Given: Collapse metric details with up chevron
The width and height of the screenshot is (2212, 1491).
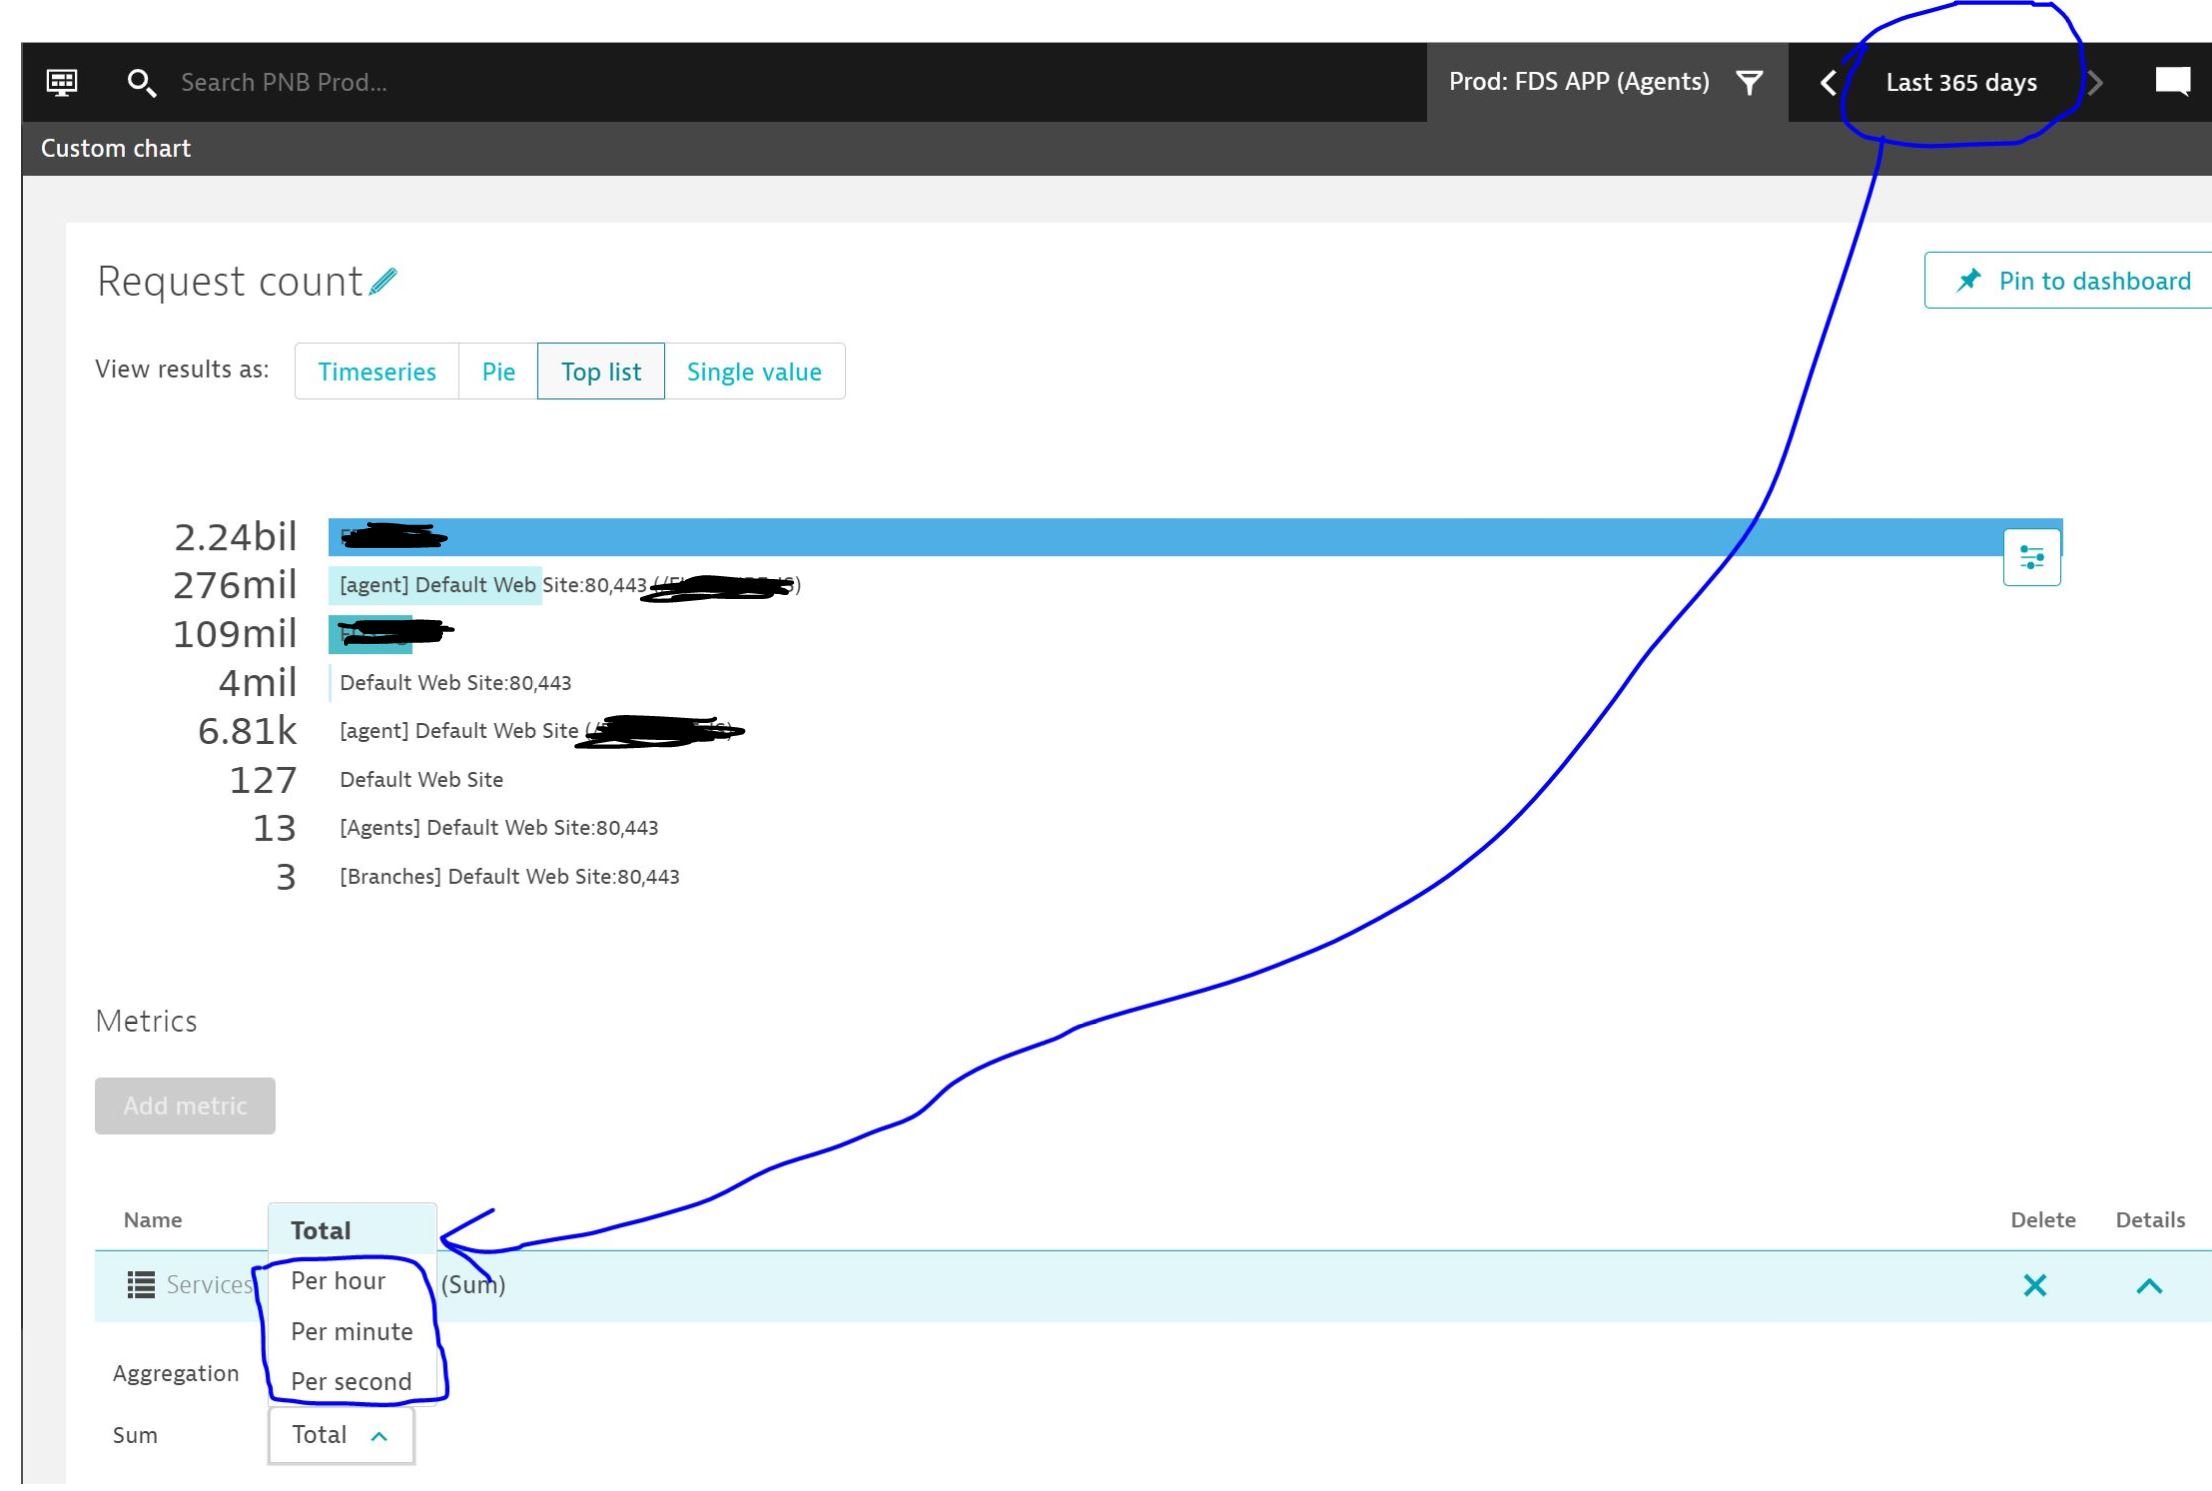Looking at the screenshot, I should coord(2149,1286).
